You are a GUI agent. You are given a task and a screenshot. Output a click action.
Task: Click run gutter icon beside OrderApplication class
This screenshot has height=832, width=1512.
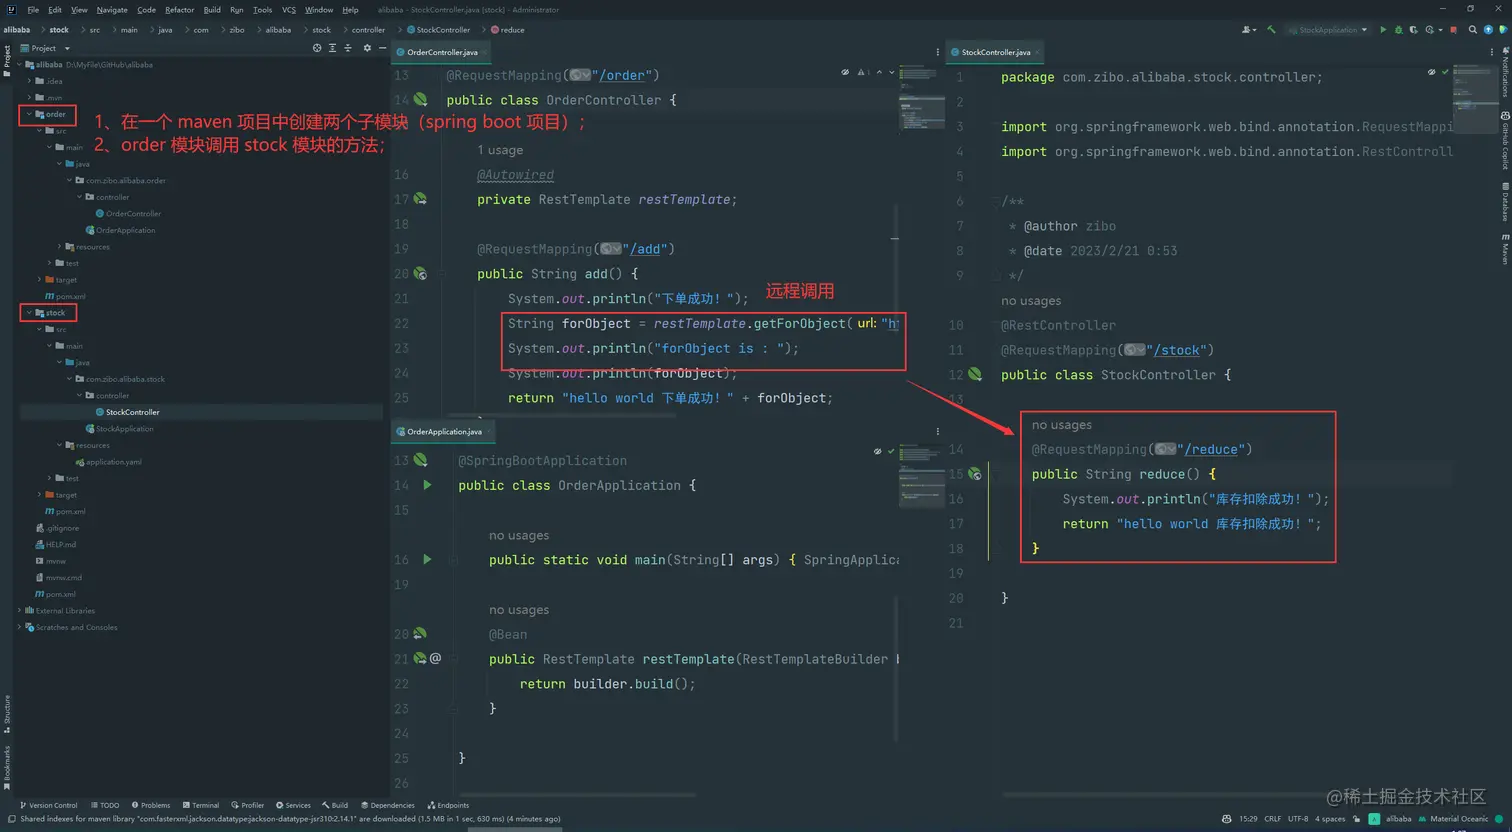pyautogui.click(x=427, y=485)
